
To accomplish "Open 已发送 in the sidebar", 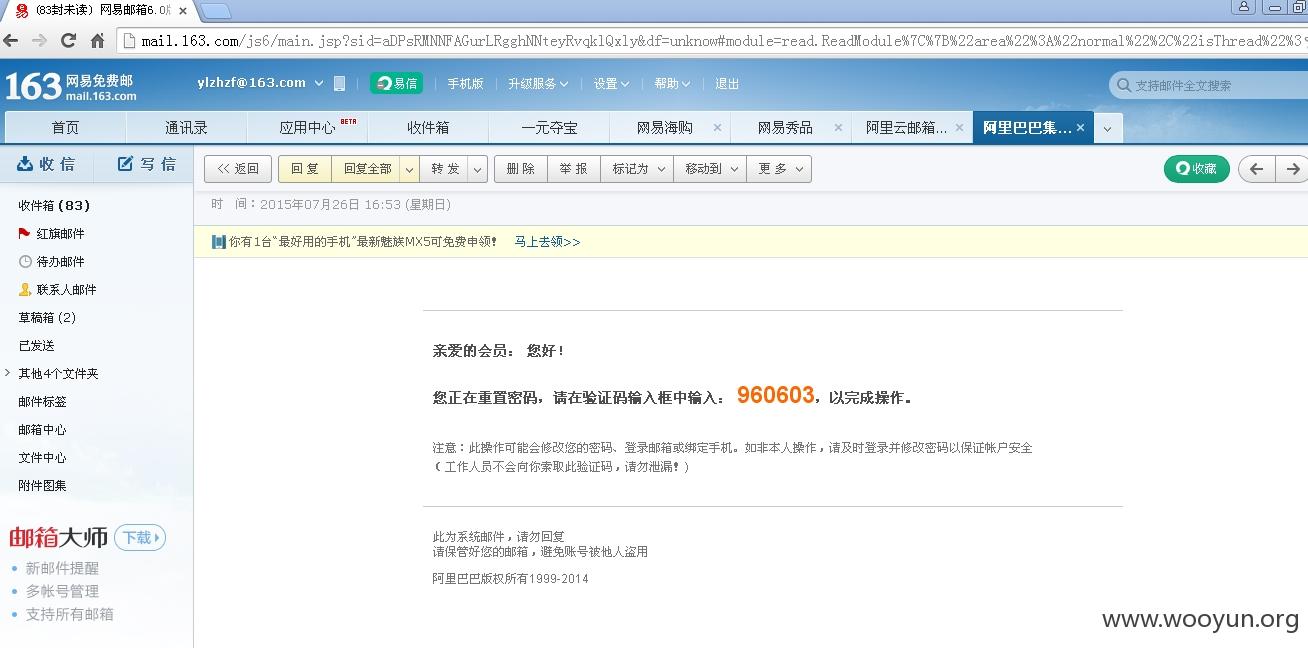I will (36, 345).
